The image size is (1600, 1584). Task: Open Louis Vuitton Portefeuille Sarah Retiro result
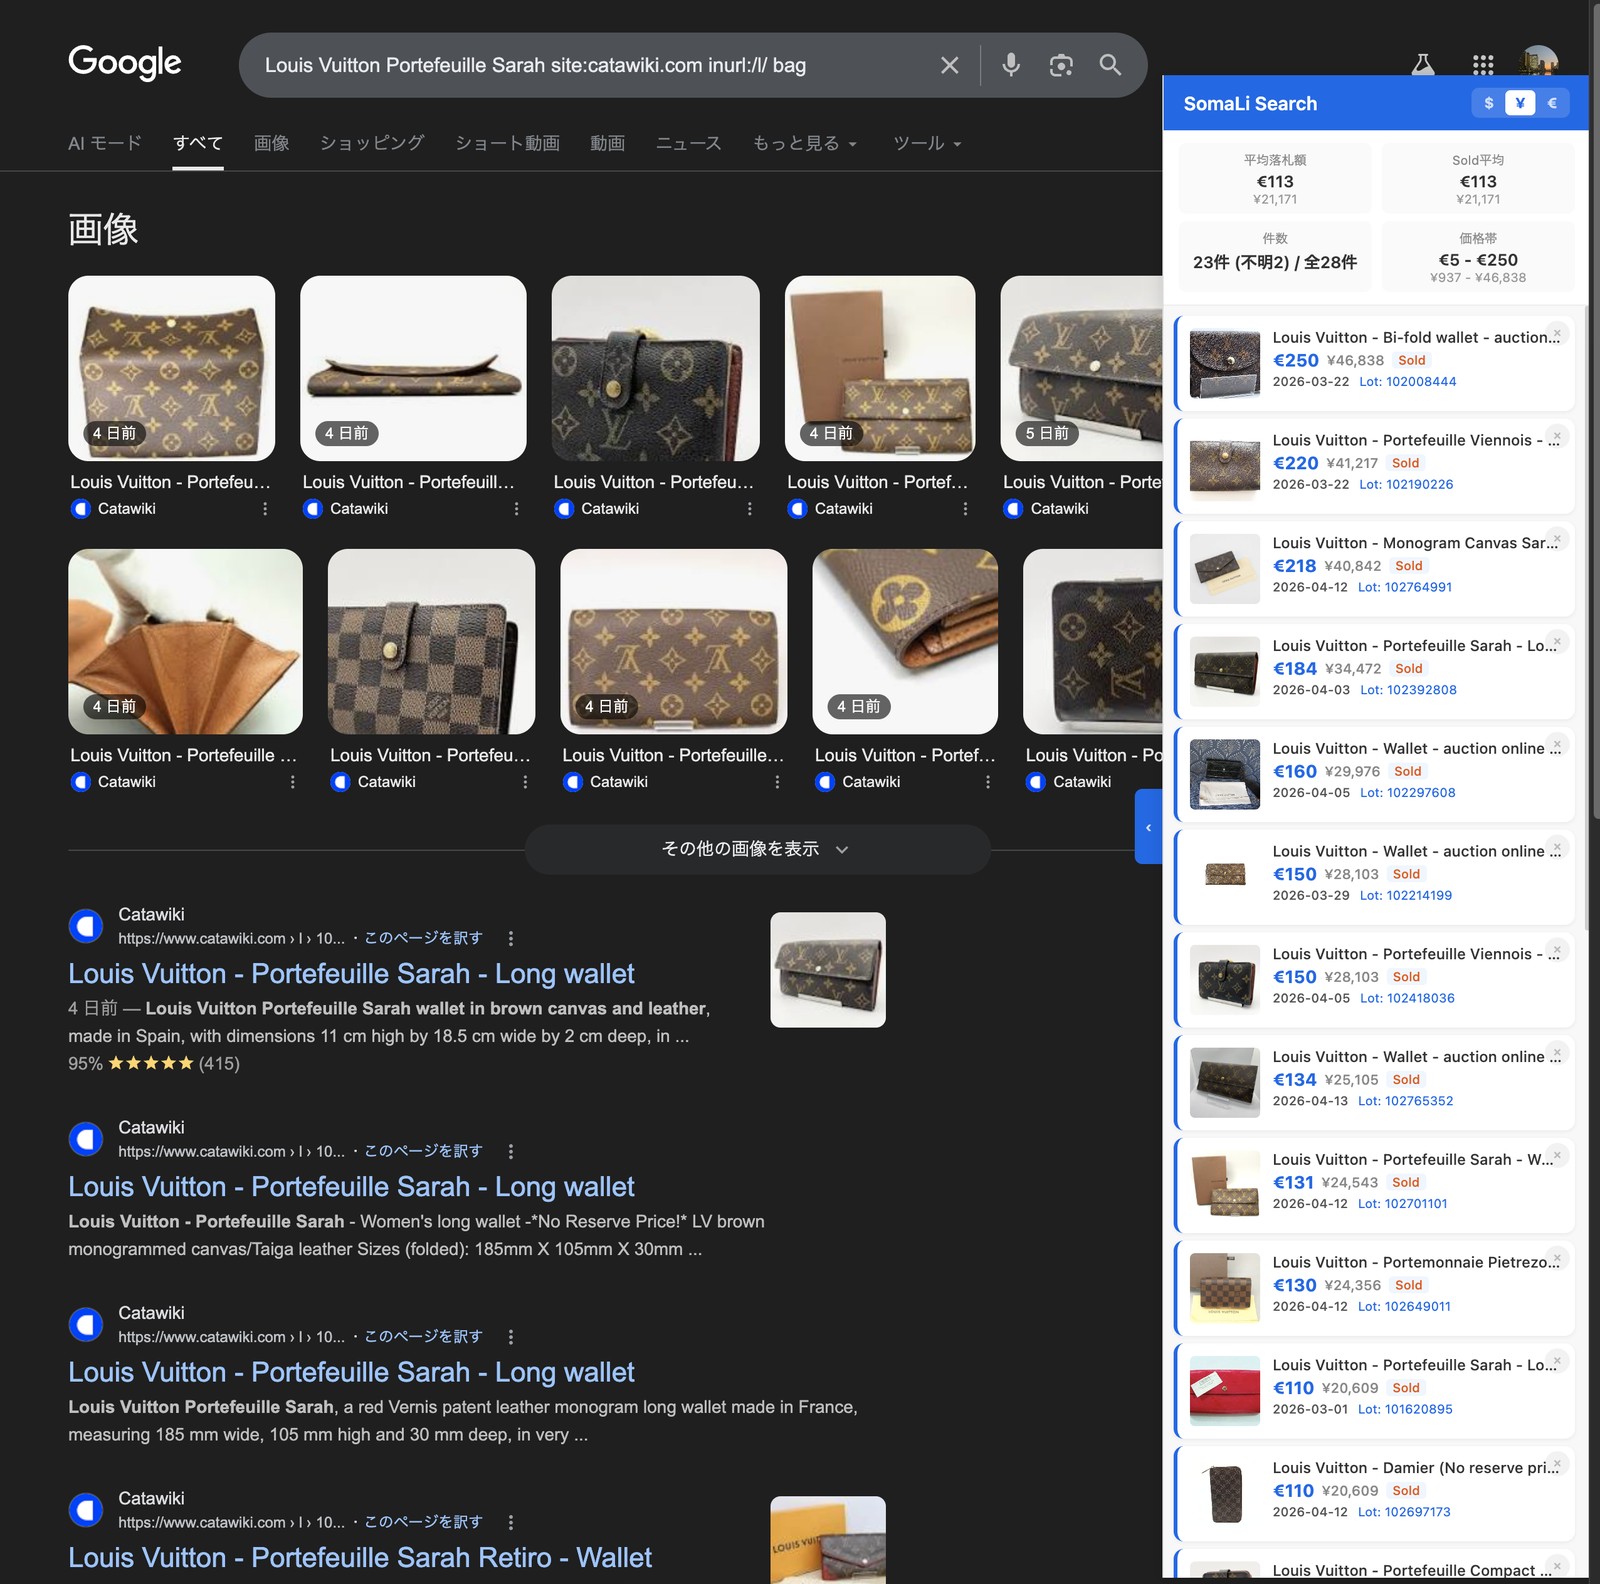point(360,1557)
